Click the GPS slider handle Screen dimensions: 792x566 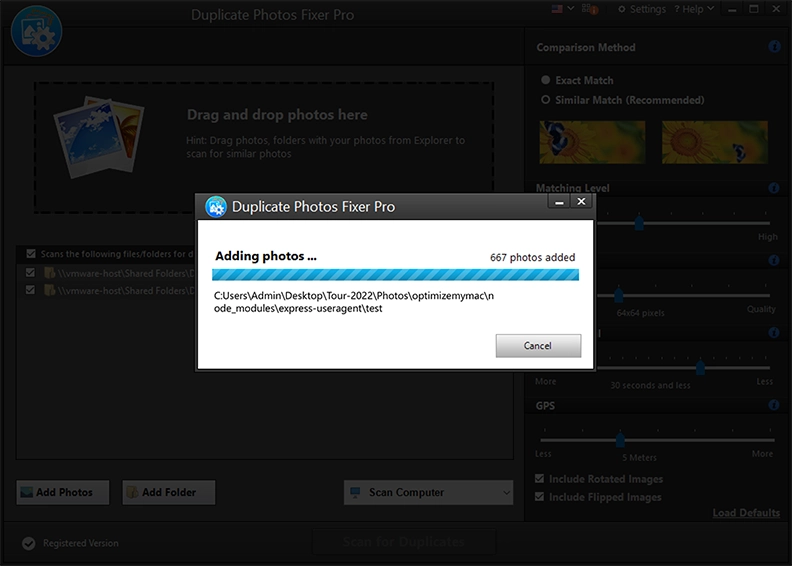(x=620, y=440)
